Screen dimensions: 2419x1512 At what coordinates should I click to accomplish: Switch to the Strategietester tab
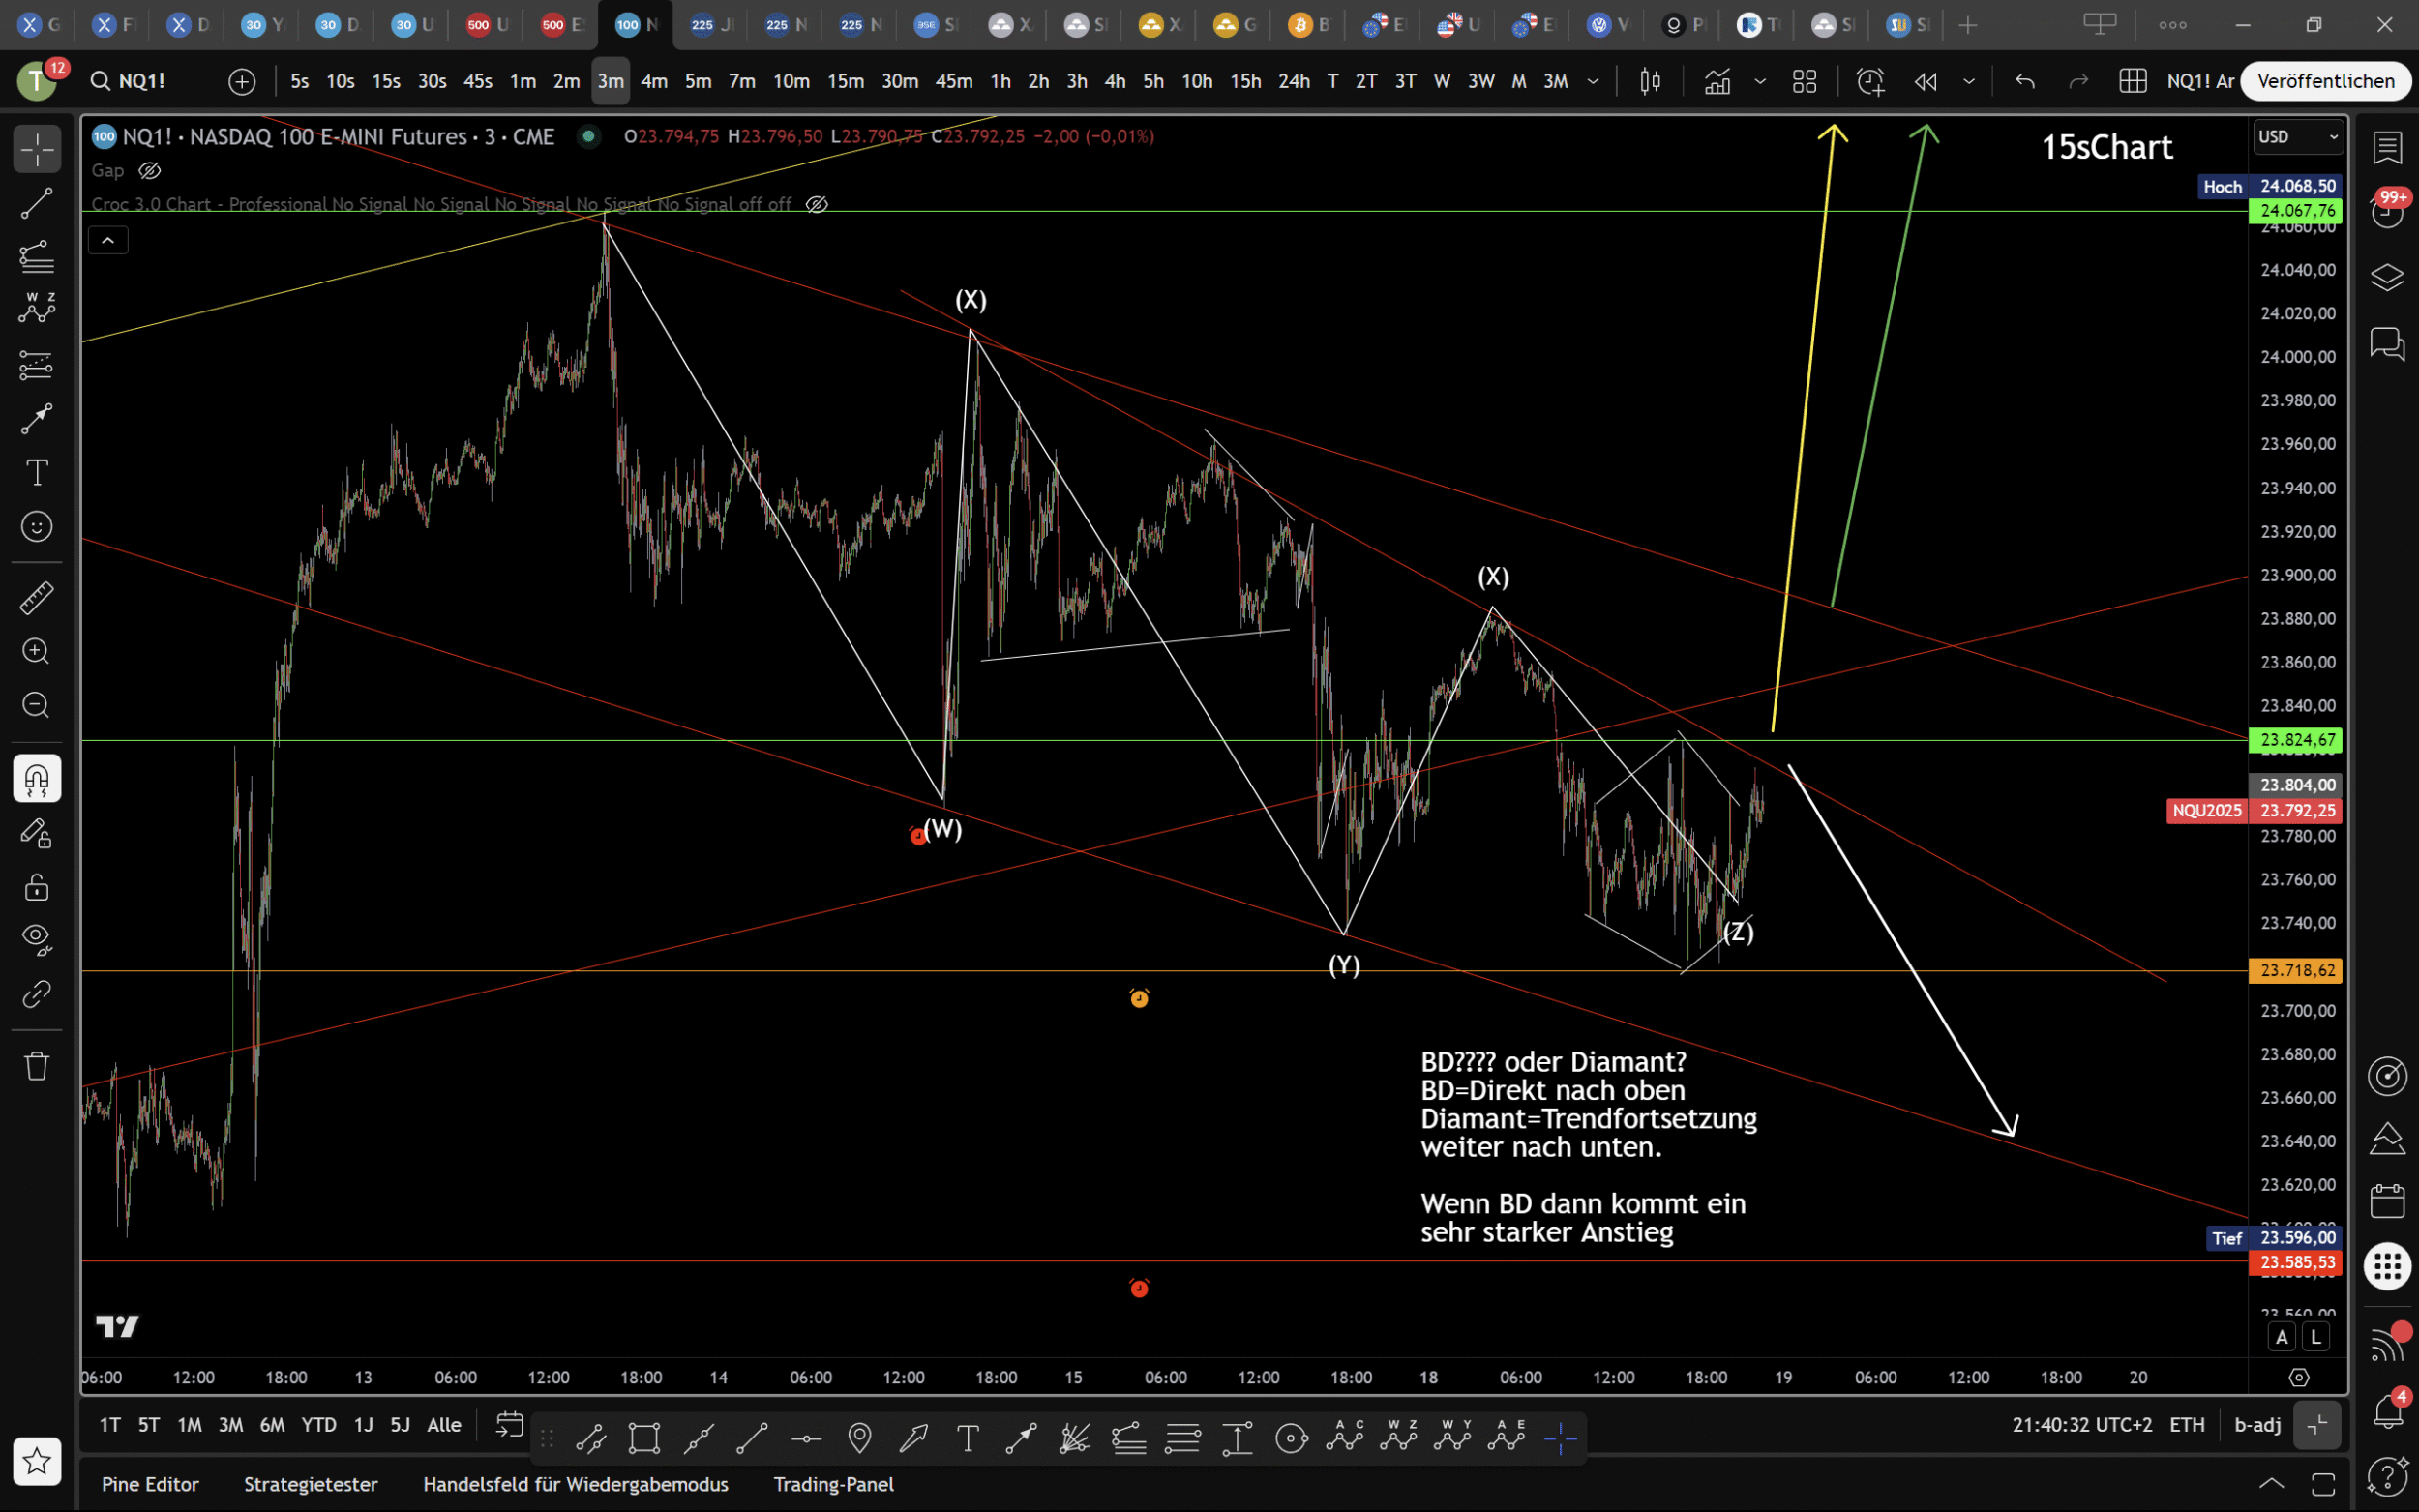pos(311,1484)
